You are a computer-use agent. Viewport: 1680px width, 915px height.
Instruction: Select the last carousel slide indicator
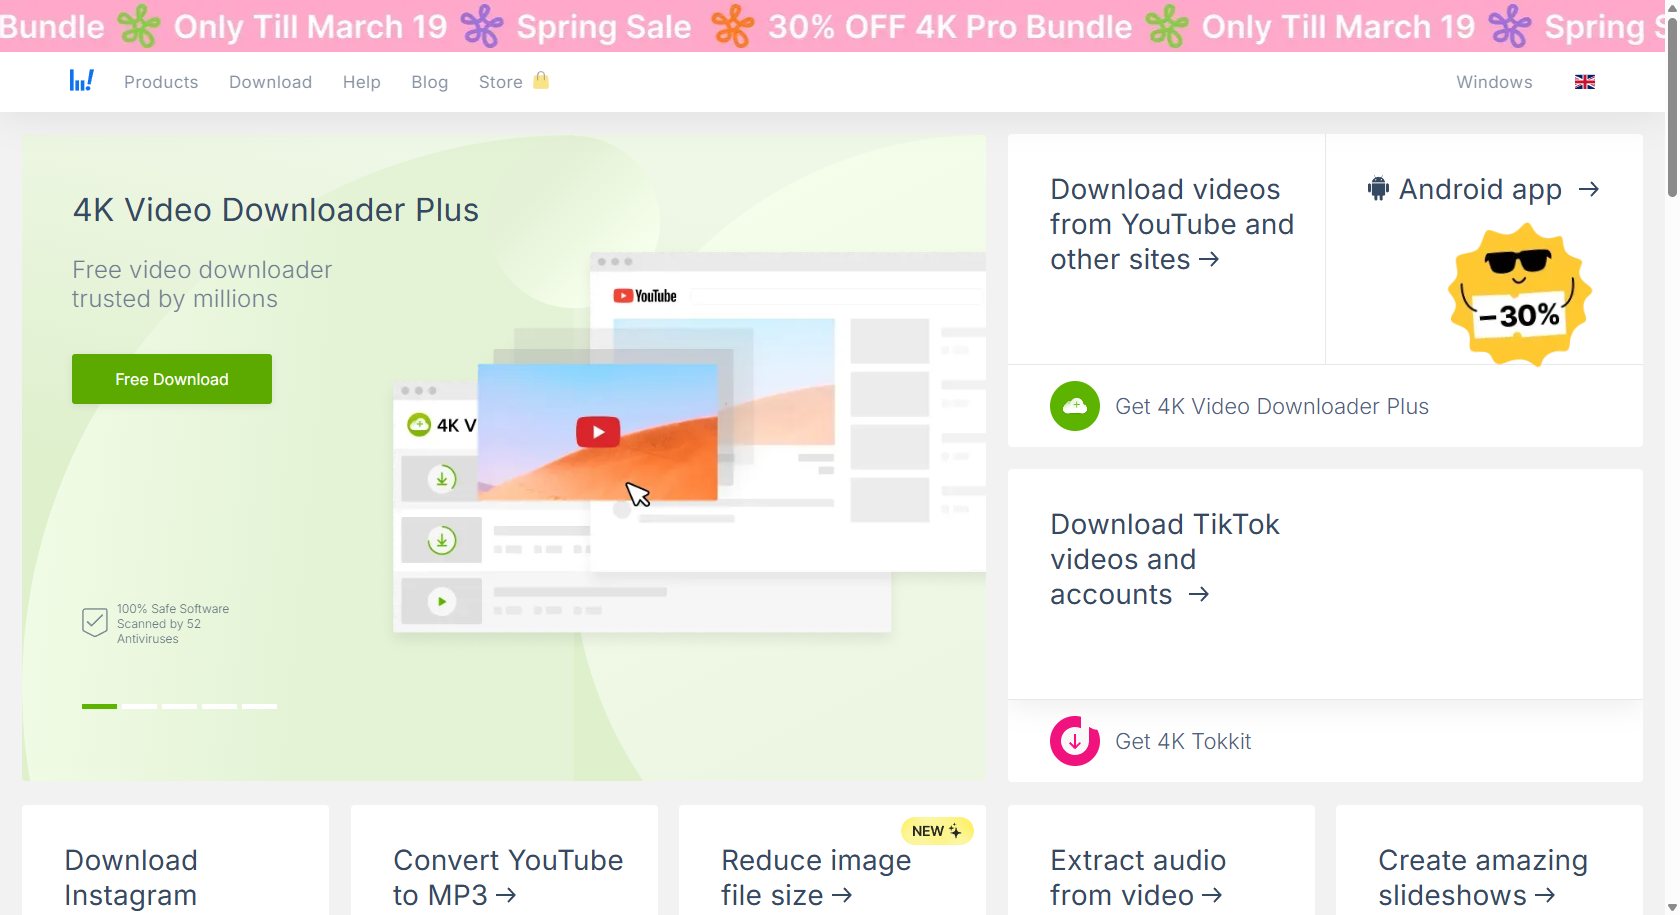259,706
